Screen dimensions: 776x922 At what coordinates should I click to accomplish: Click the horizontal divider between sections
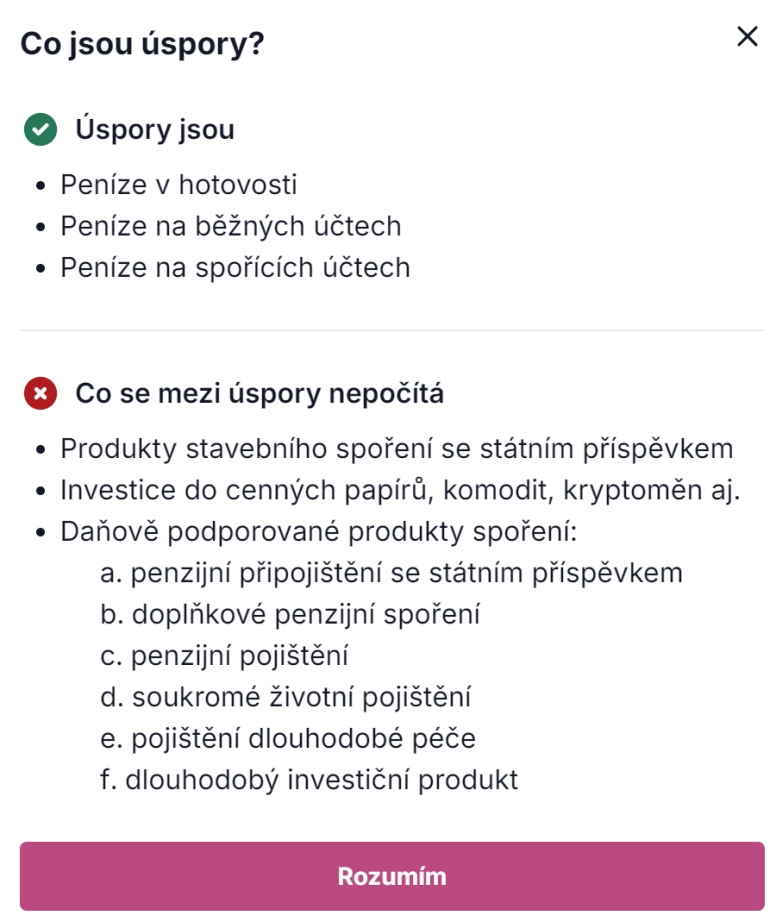tap(392, 330)
